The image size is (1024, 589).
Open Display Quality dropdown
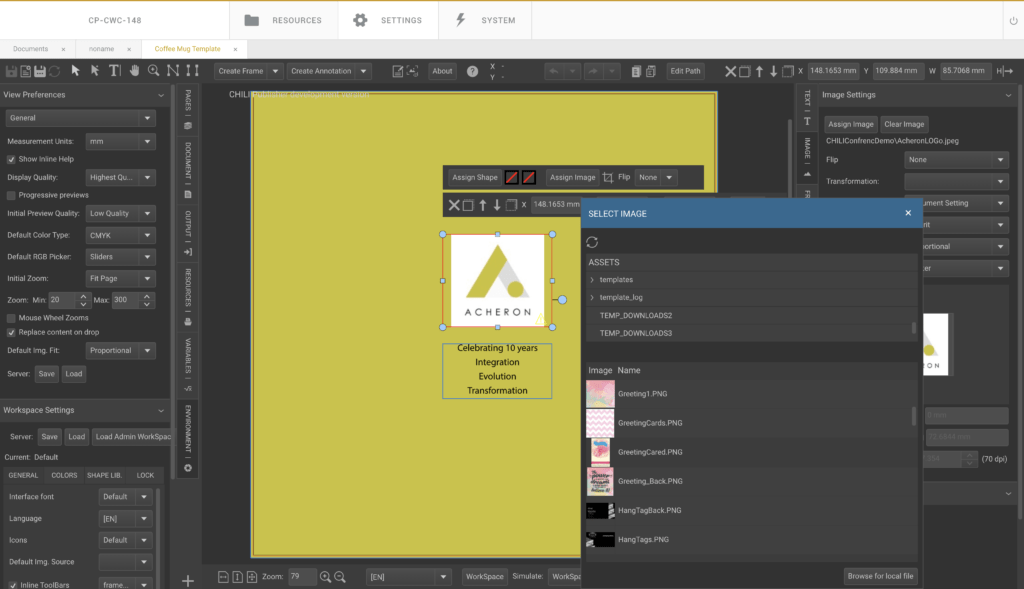point(120,177)
